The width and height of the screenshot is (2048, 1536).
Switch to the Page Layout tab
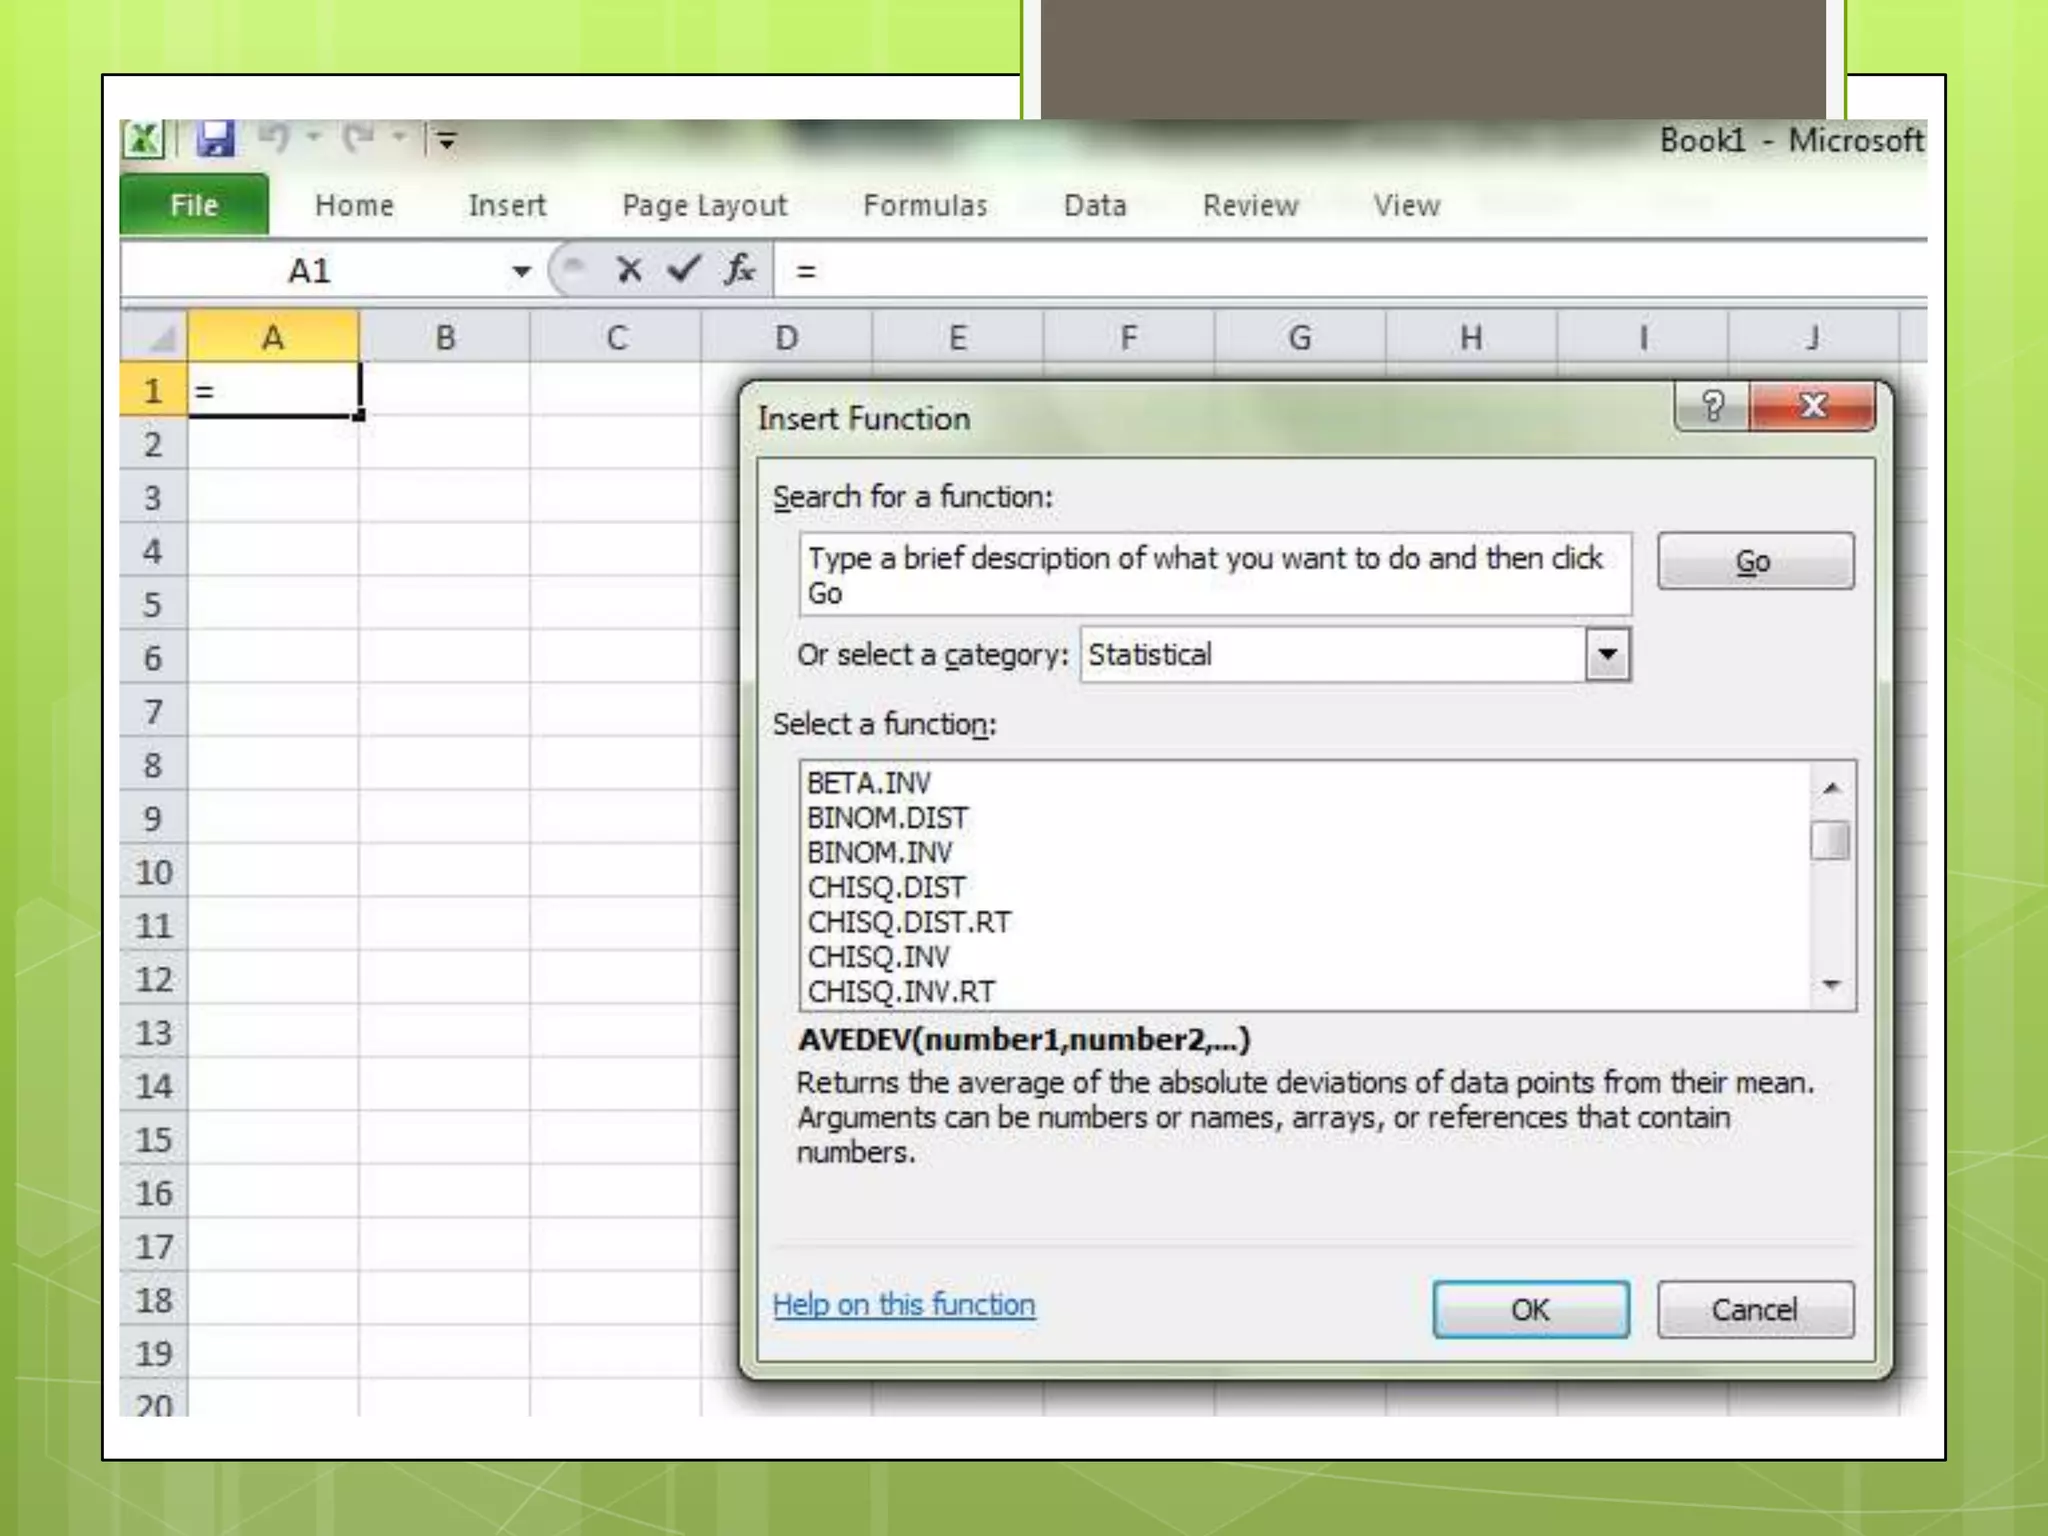(x=704, y=206)
